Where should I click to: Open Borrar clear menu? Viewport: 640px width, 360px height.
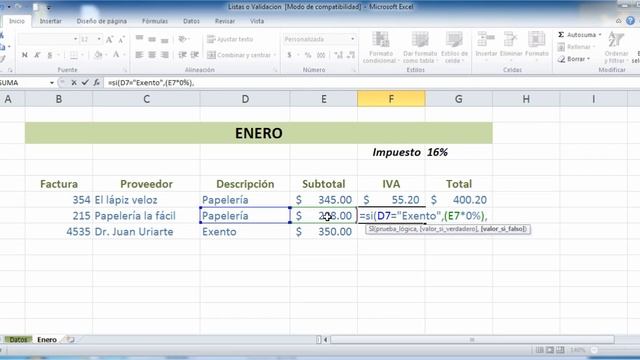click(x=574, y=59)
